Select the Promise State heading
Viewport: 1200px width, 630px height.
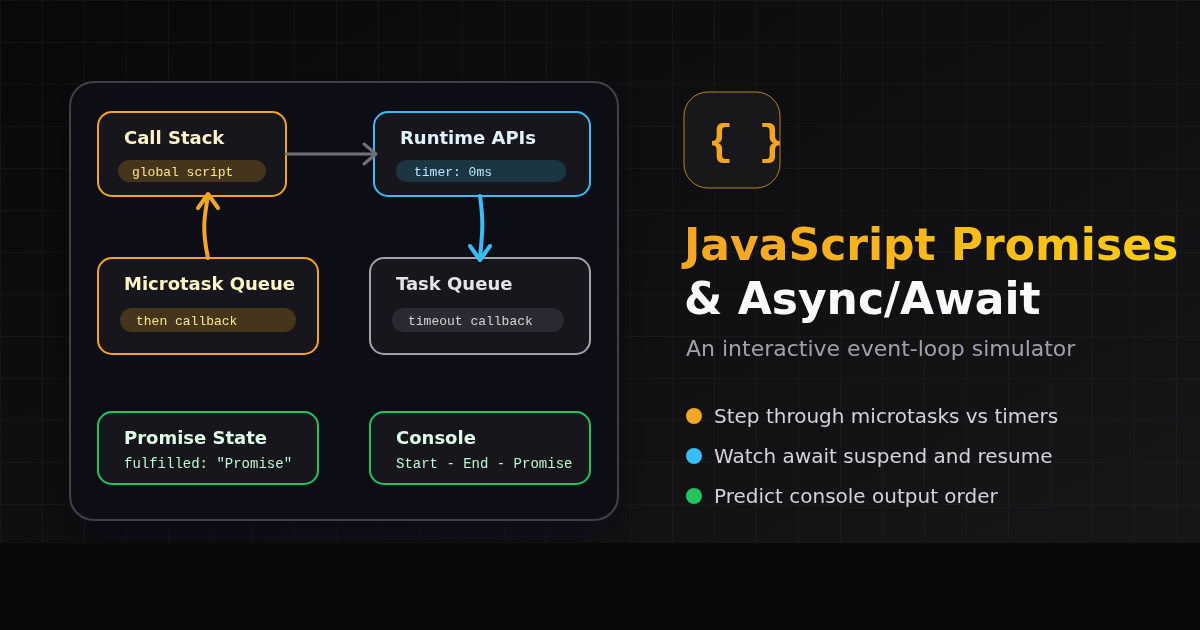(195, 437)
